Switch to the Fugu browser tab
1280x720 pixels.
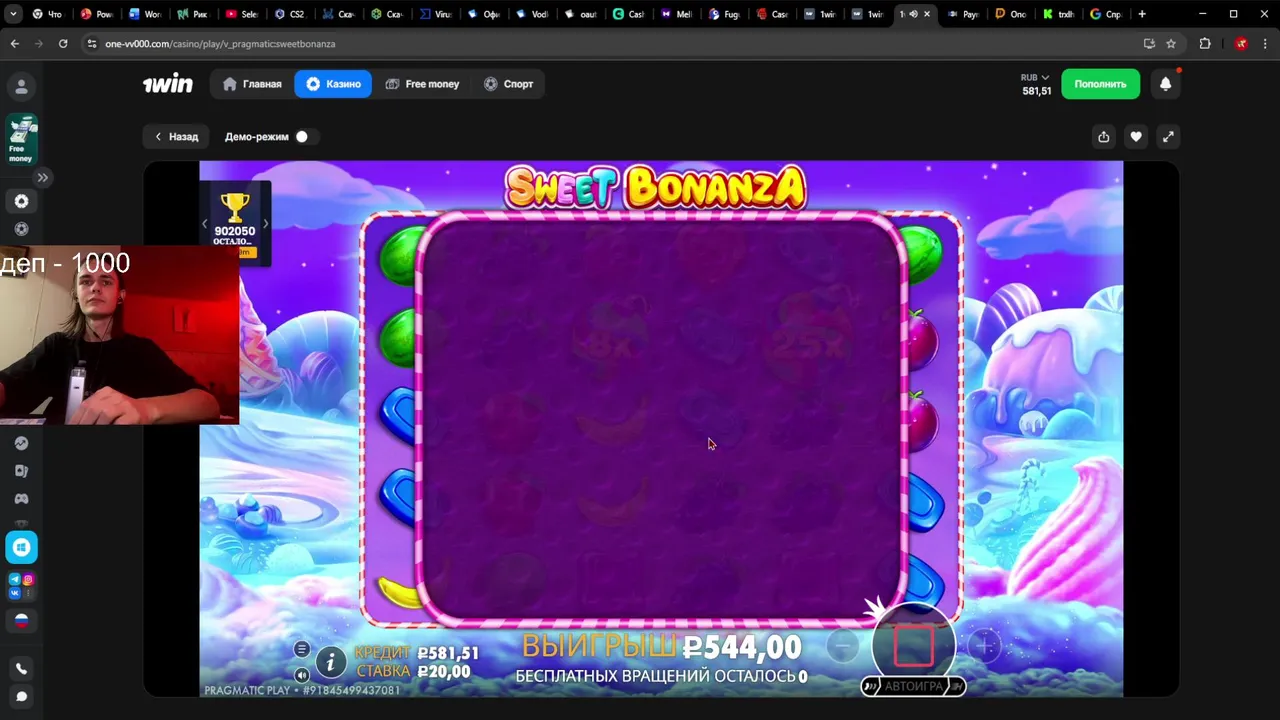point(724,14)
